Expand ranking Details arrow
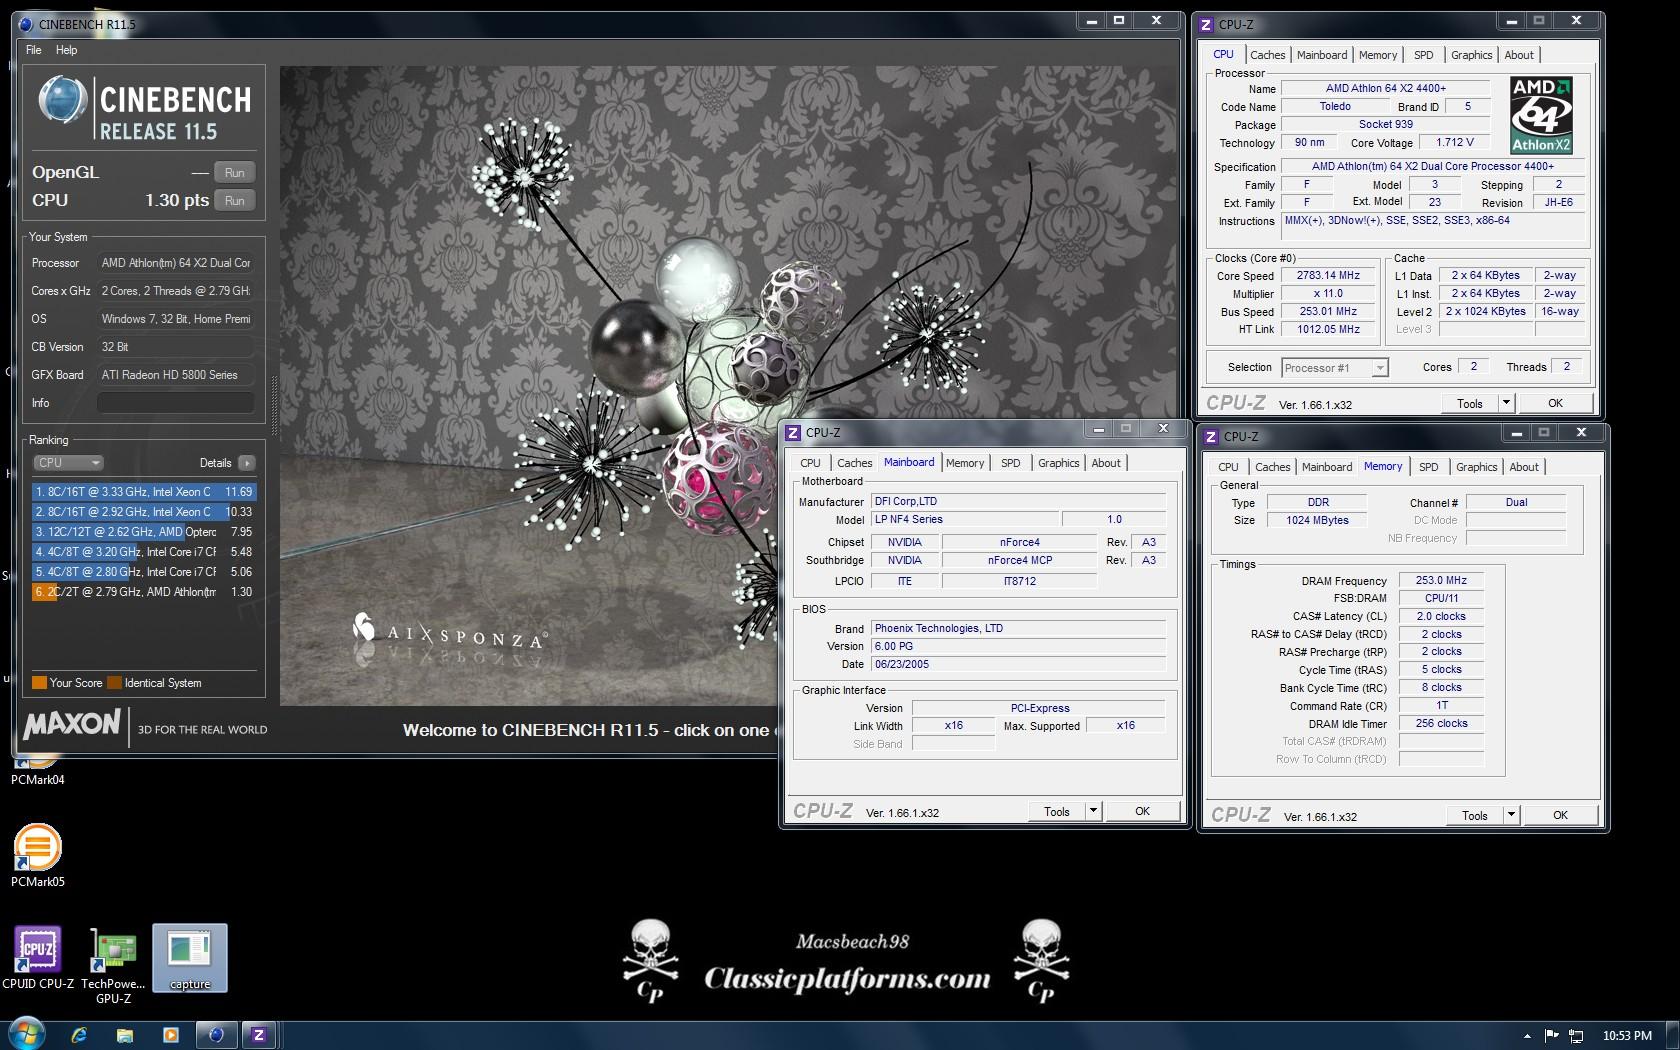 [x=246, y=463]
